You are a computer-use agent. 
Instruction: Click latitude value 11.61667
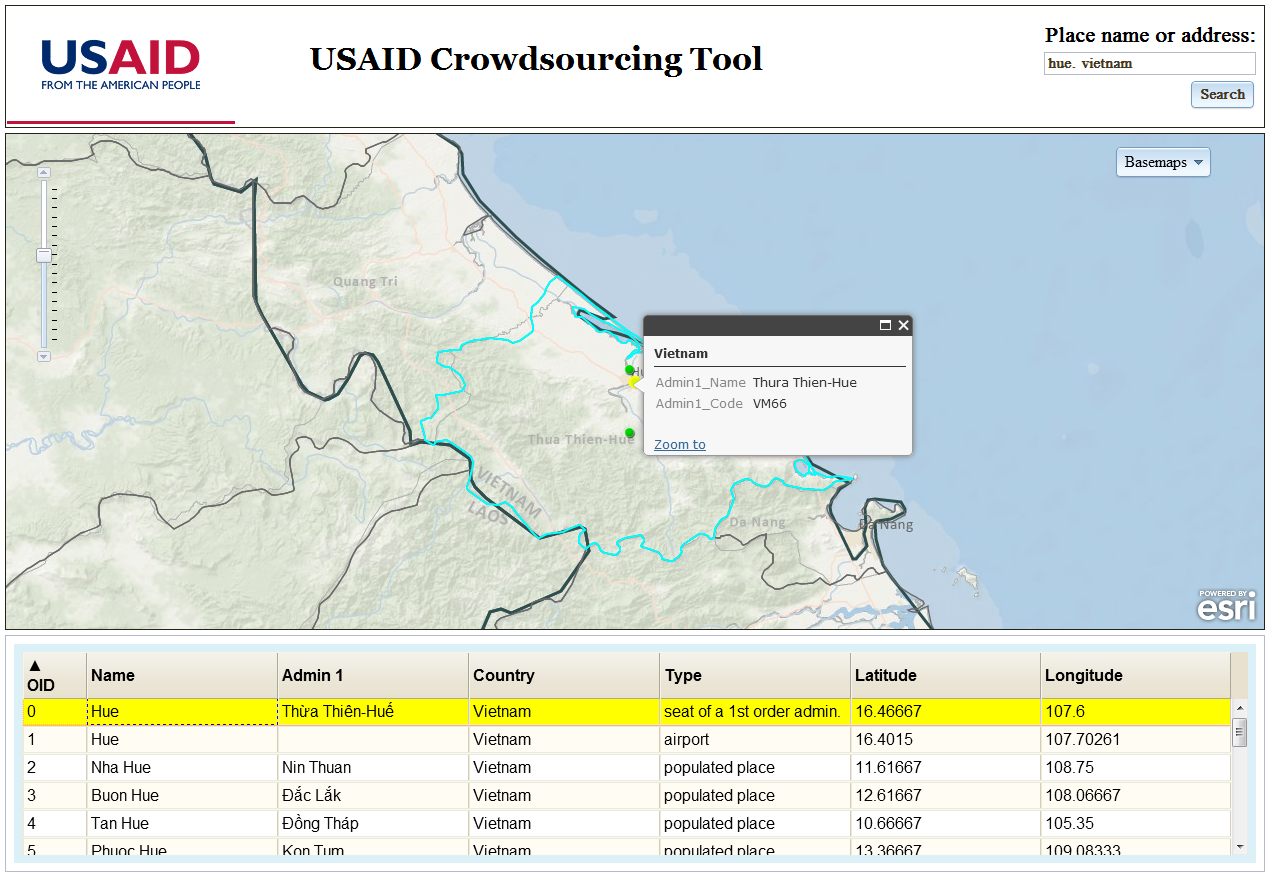click(x=945, y=768)
